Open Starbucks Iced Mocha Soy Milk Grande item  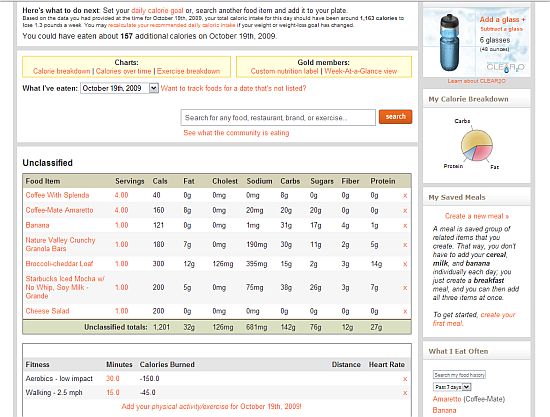65,287
